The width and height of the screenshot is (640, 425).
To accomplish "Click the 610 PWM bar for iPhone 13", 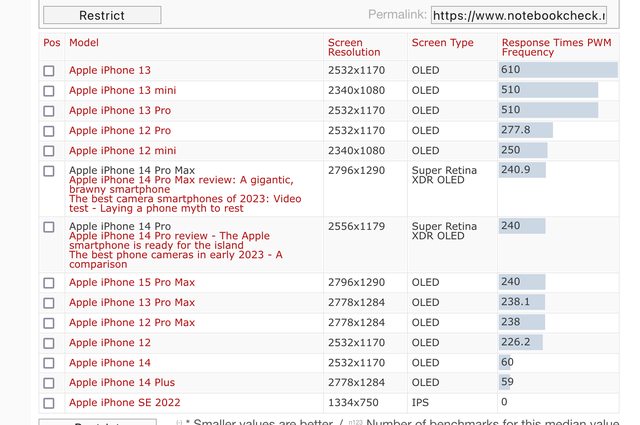I will [x=558, y=70].
